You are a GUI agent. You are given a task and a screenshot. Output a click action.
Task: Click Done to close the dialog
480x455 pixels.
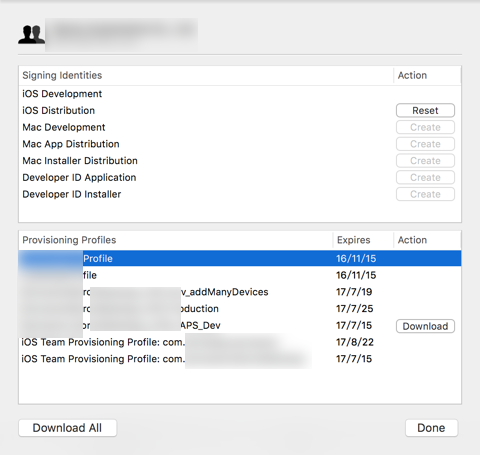click(431, 428)
